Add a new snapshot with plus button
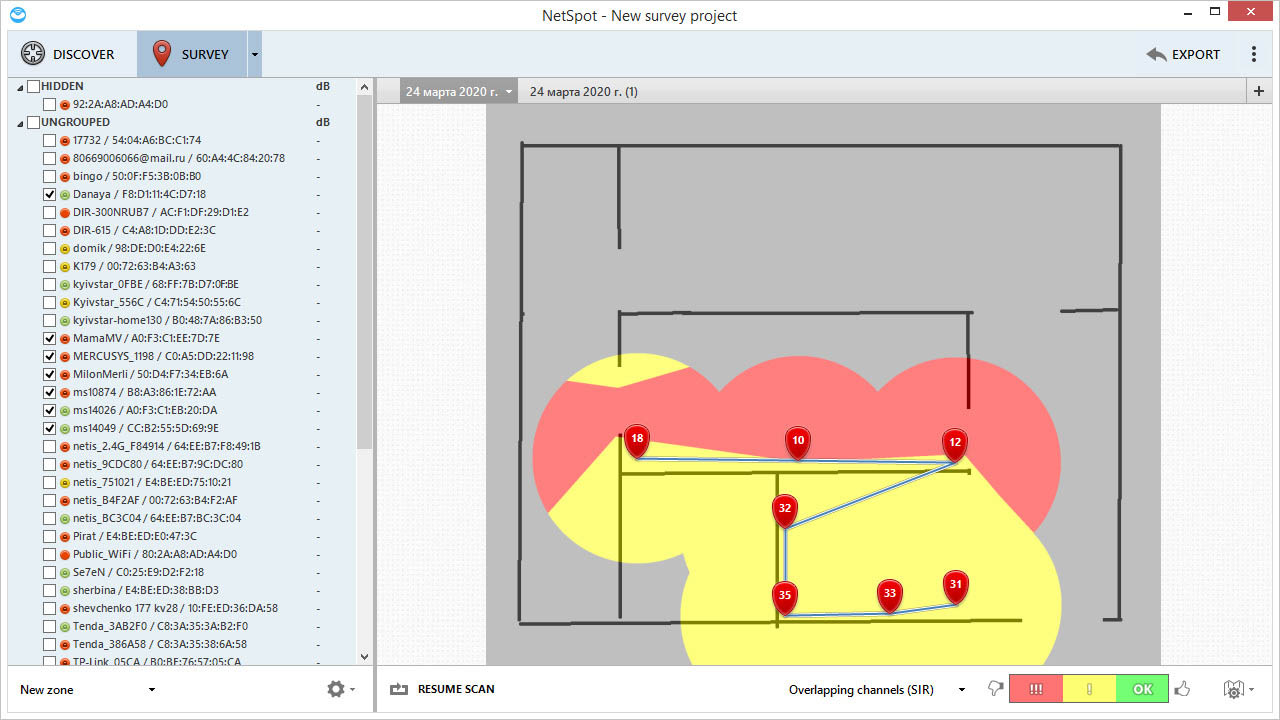The width and height of the screenshot is (1280, 720). [x=1258, y=91]
